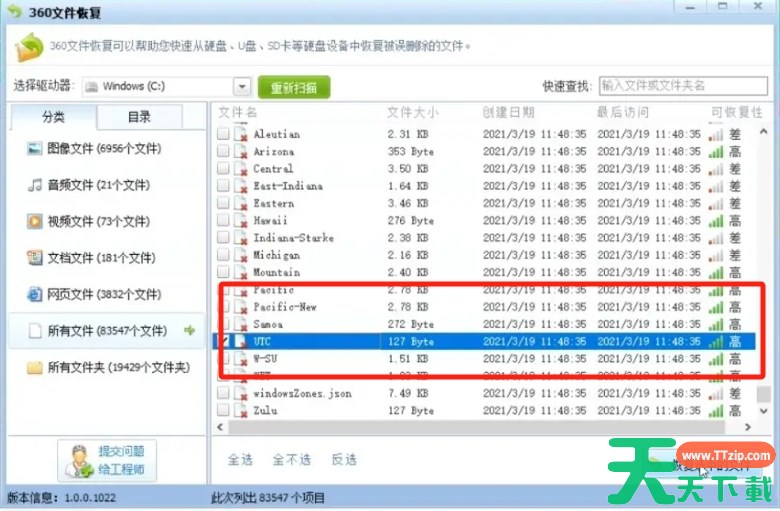This screenshot has height=511, width=780.
Task: Click the video files category icon
Action: pyautogui.click(x=34, y=221)
